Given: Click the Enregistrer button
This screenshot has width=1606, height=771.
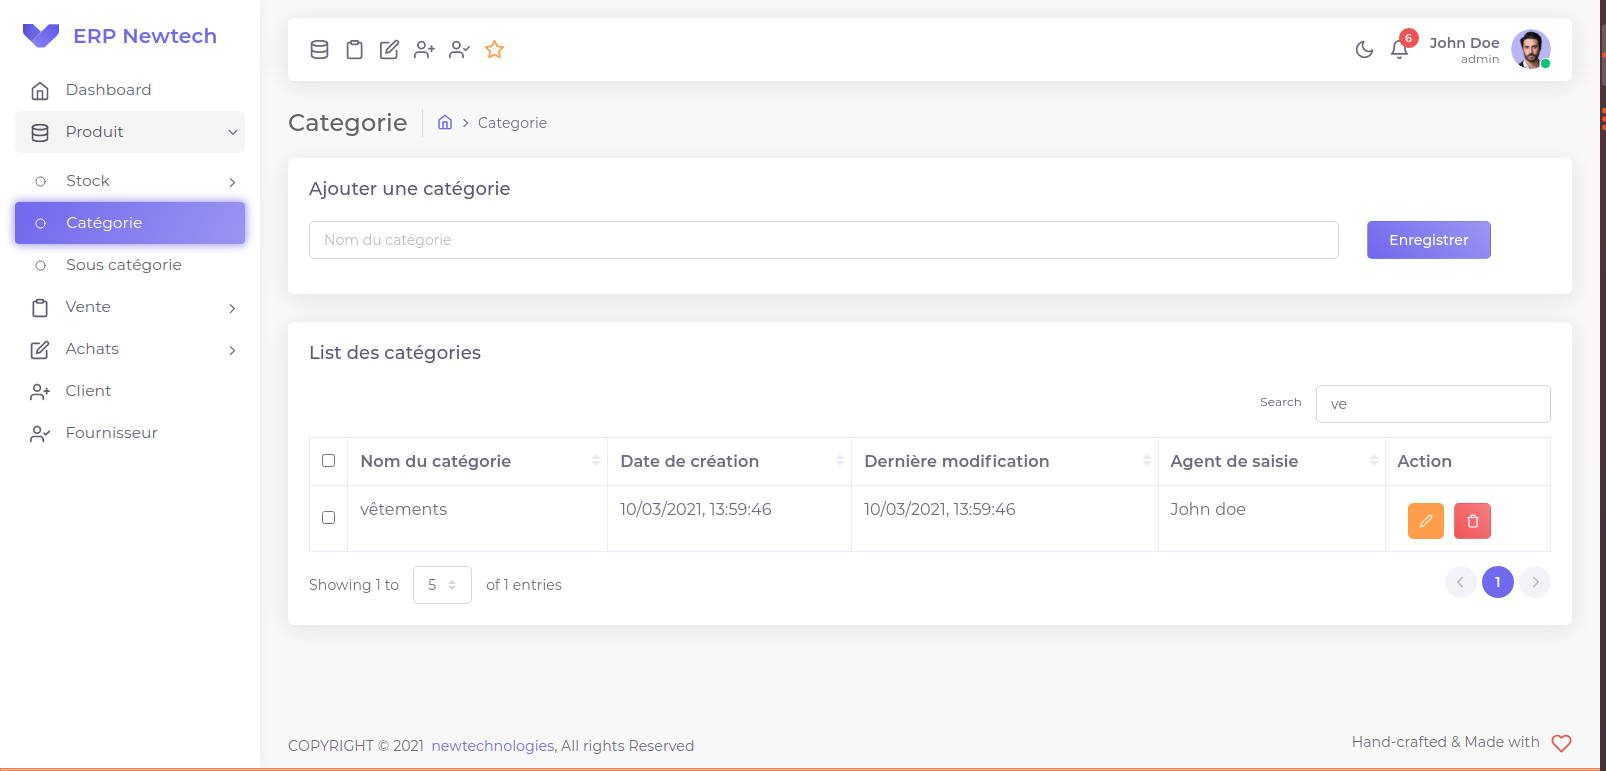Looking at the screenshot, I should [1428, 240].
